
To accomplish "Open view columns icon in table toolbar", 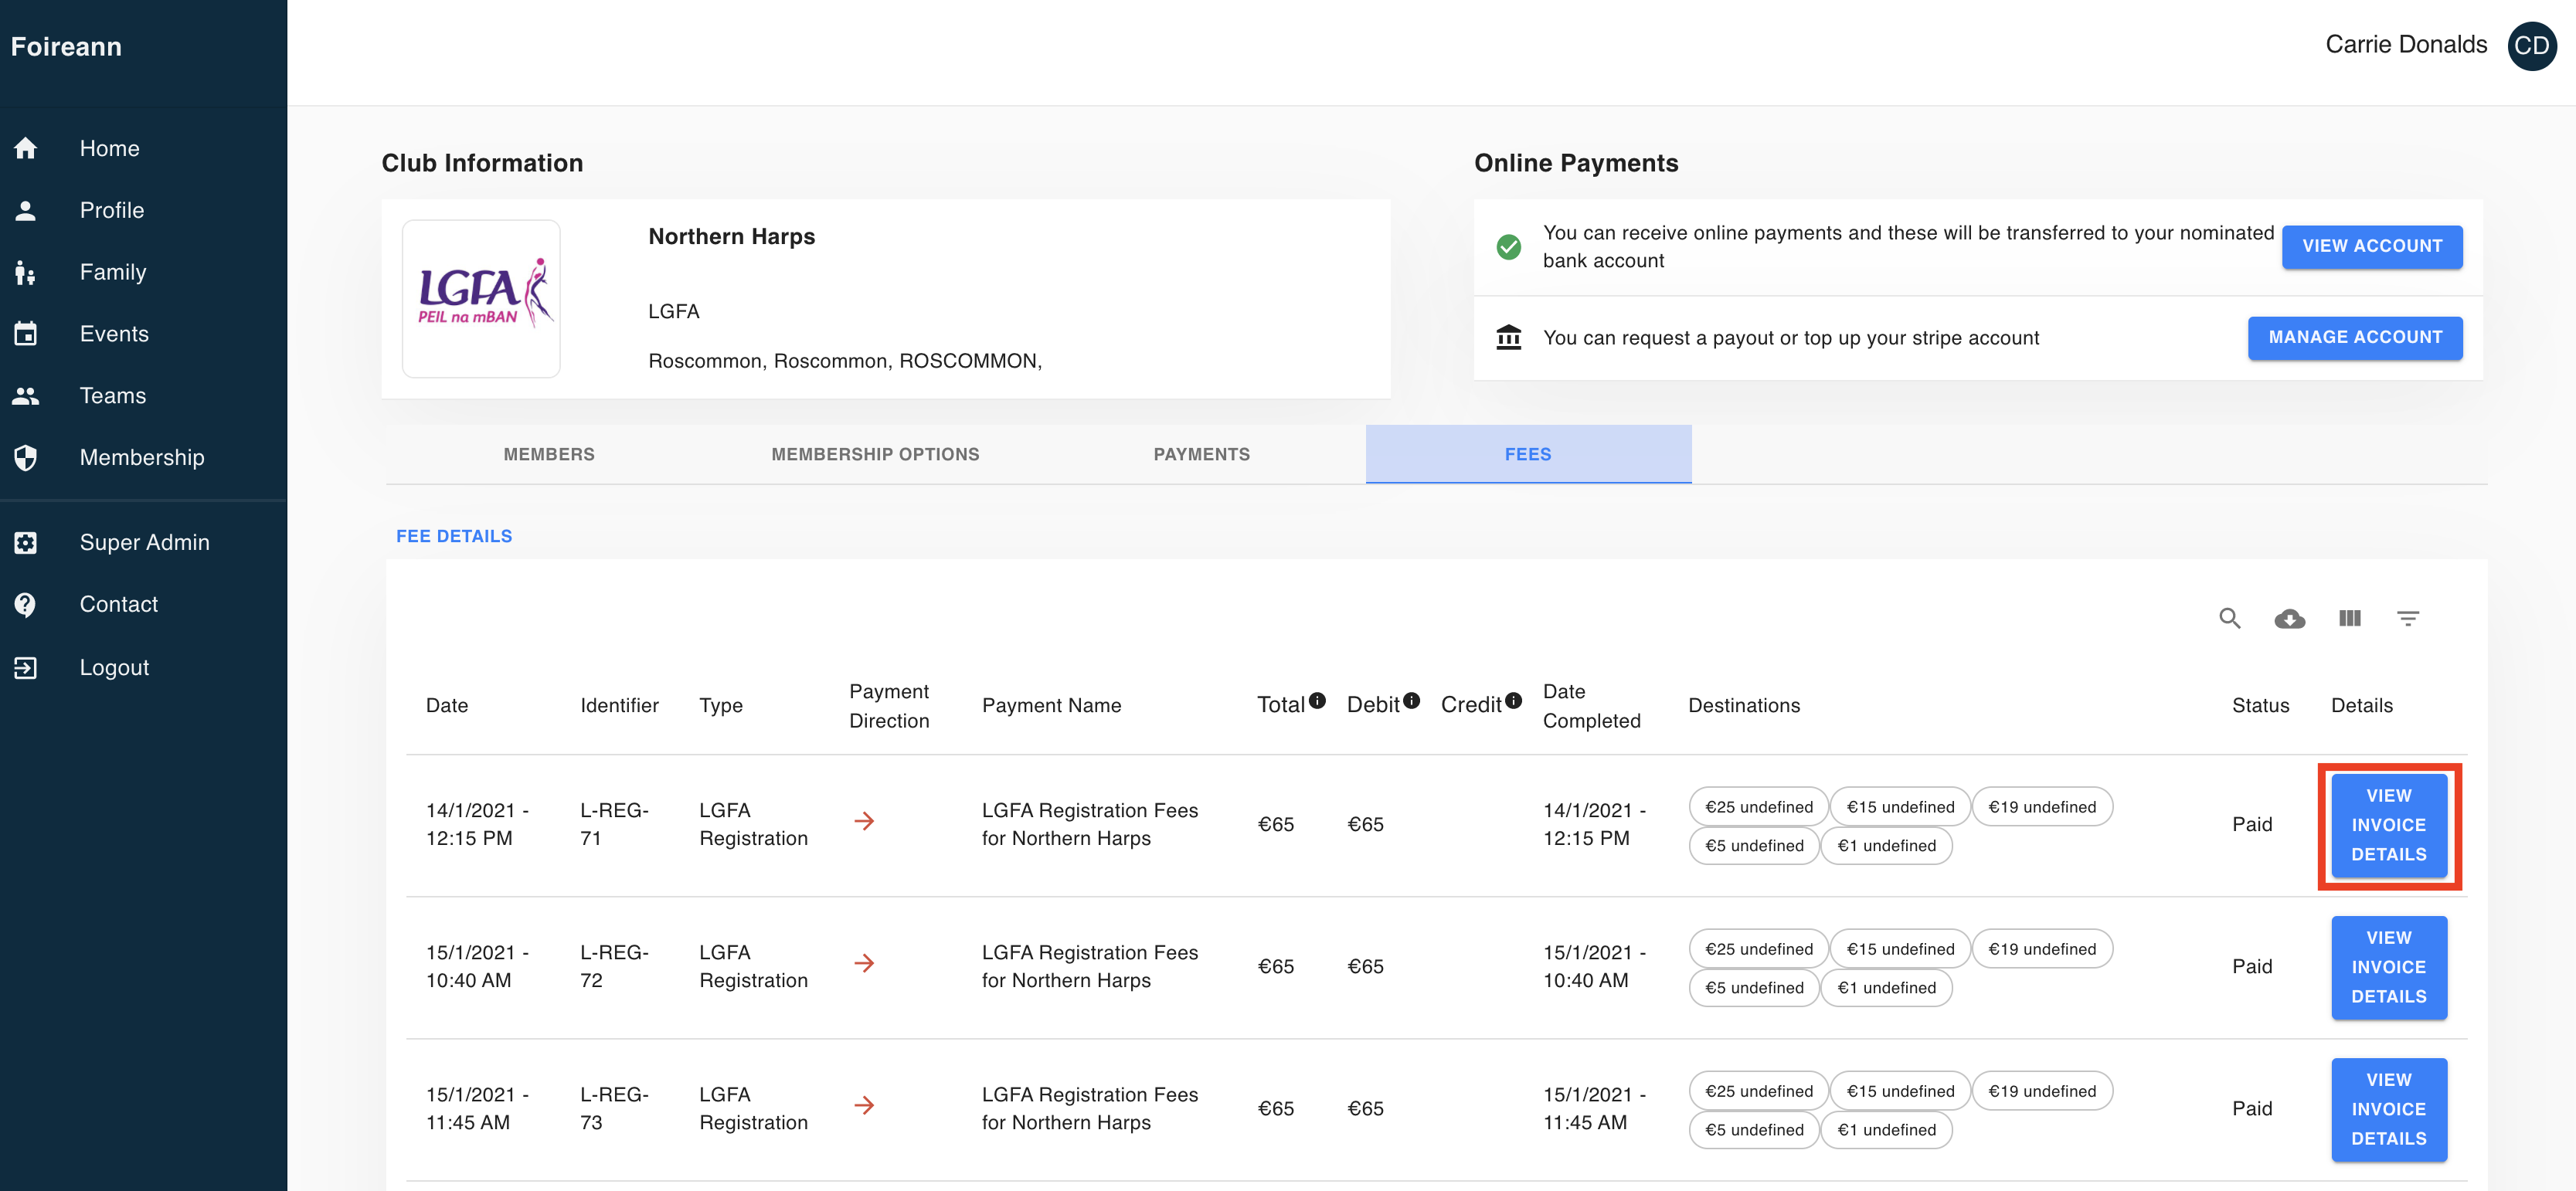I will pos(2350,619).
